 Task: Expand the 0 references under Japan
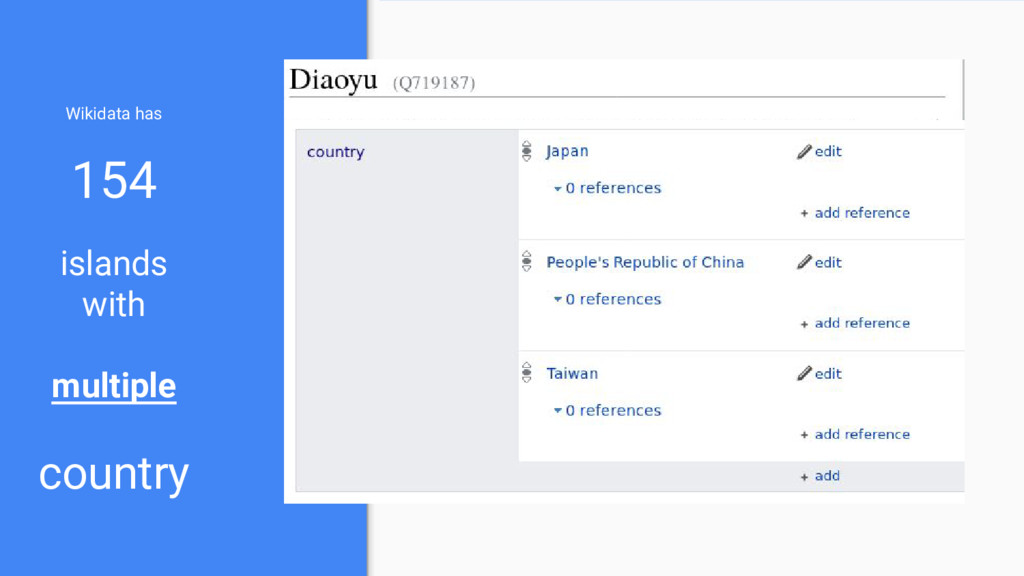tap(607, 188)
